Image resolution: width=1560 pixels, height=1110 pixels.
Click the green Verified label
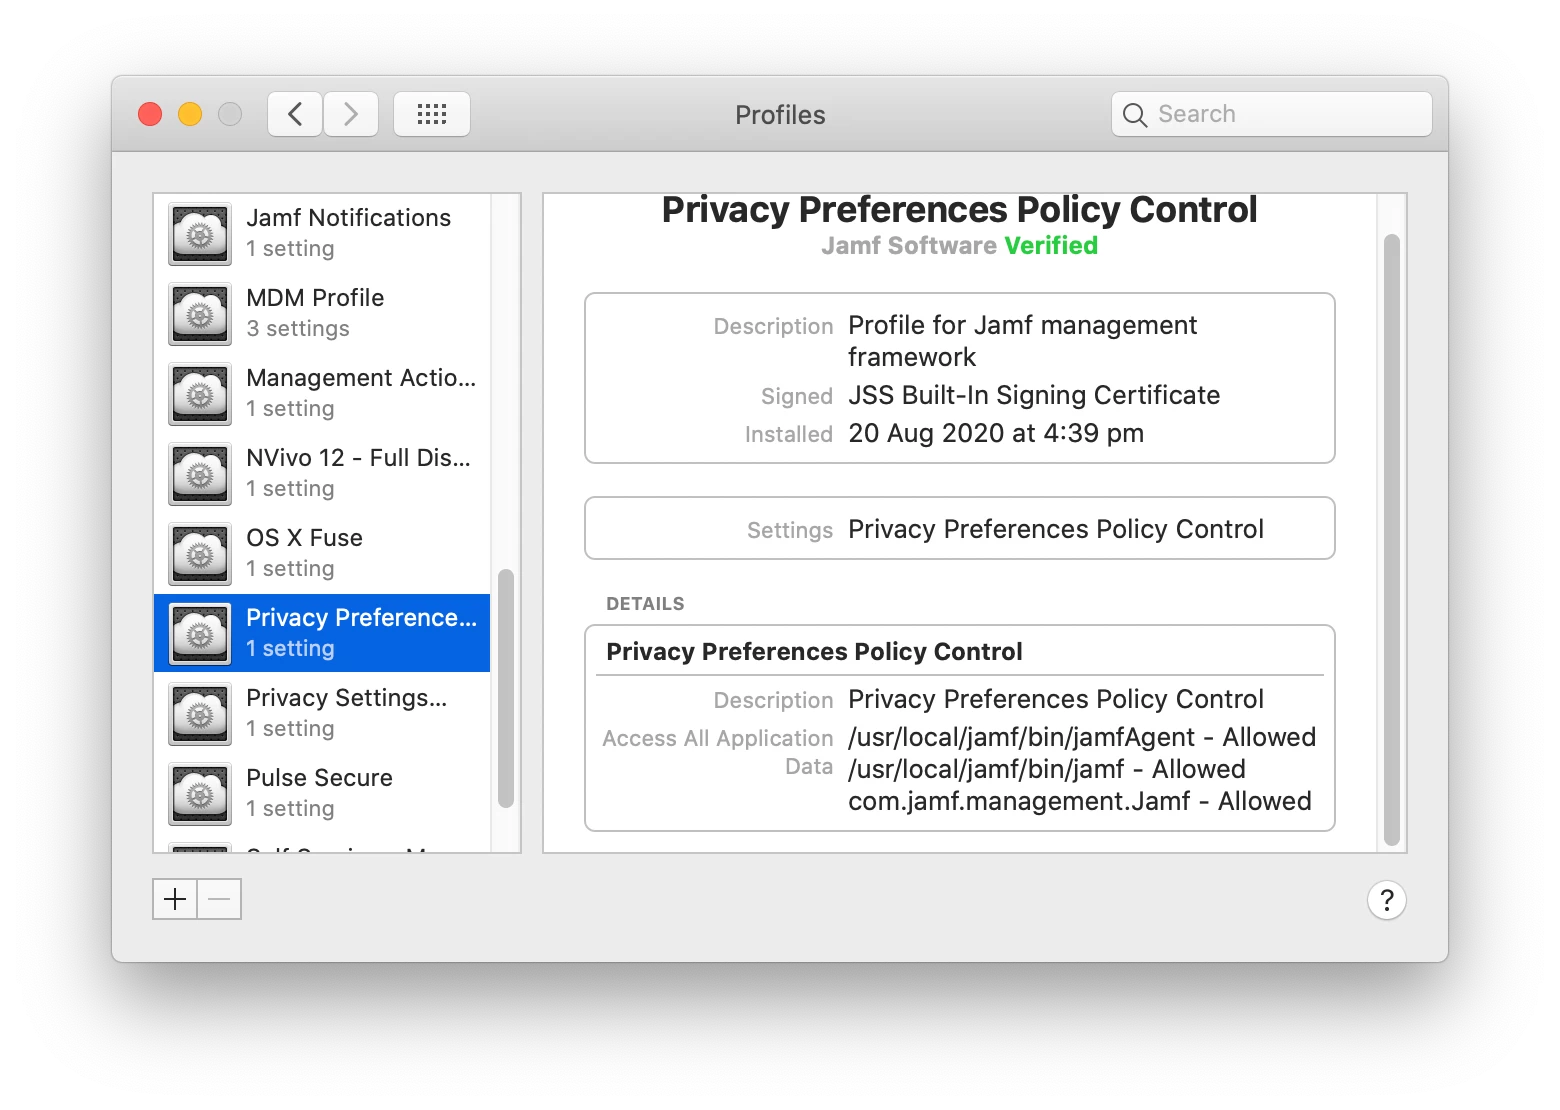1051,246
